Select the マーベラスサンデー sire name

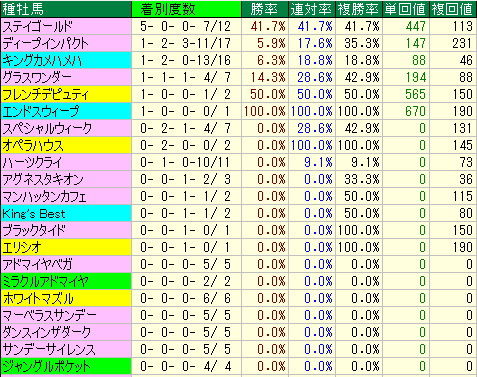tap(49, 315)
